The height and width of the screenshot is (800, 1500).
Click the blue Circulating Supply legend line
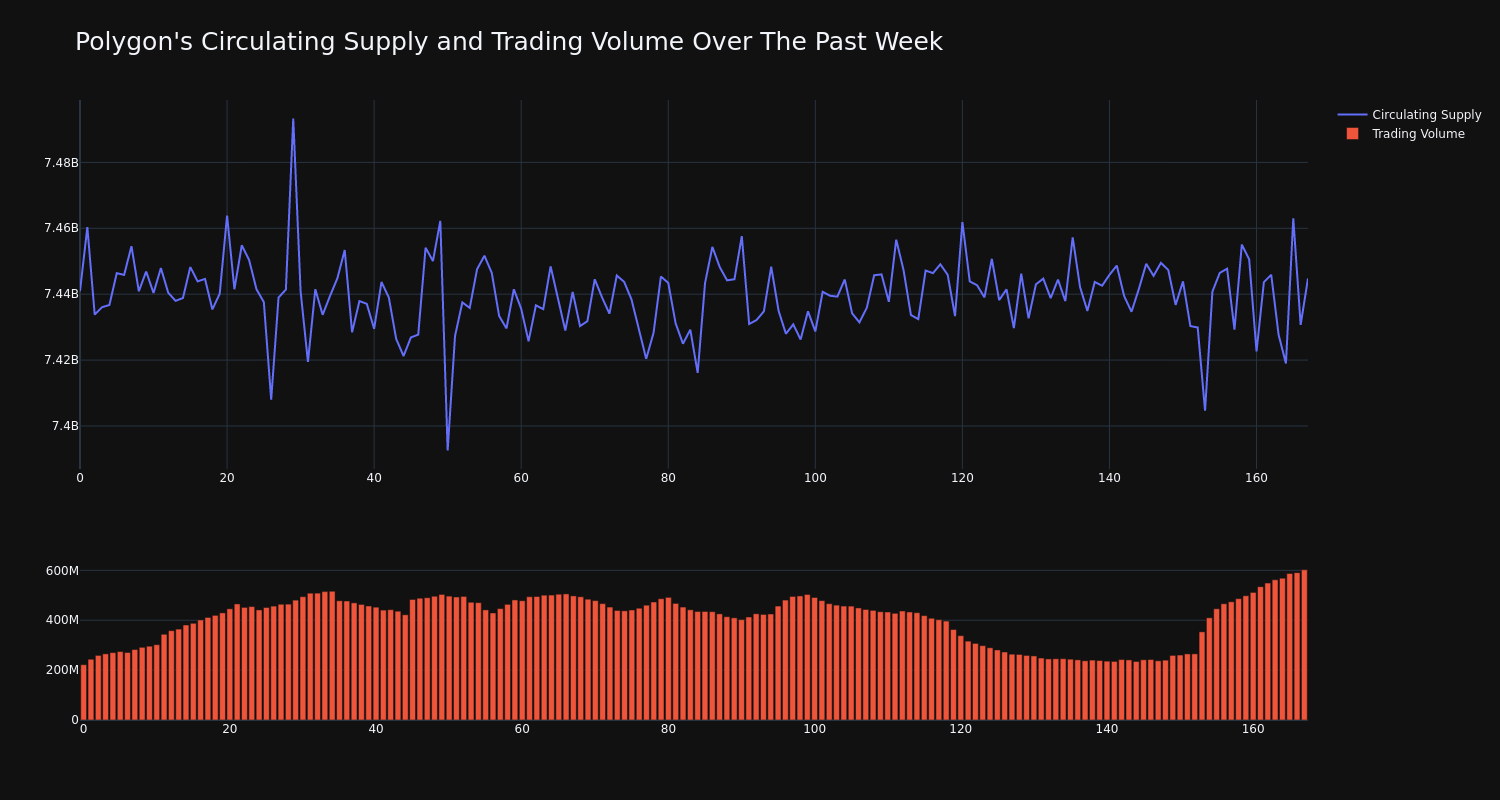(x=1352, y=115)
